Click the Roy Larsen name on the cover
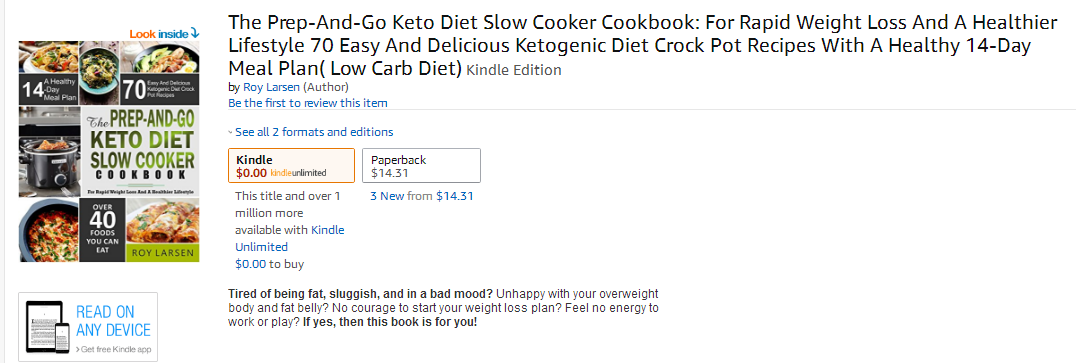 (162, 253)
